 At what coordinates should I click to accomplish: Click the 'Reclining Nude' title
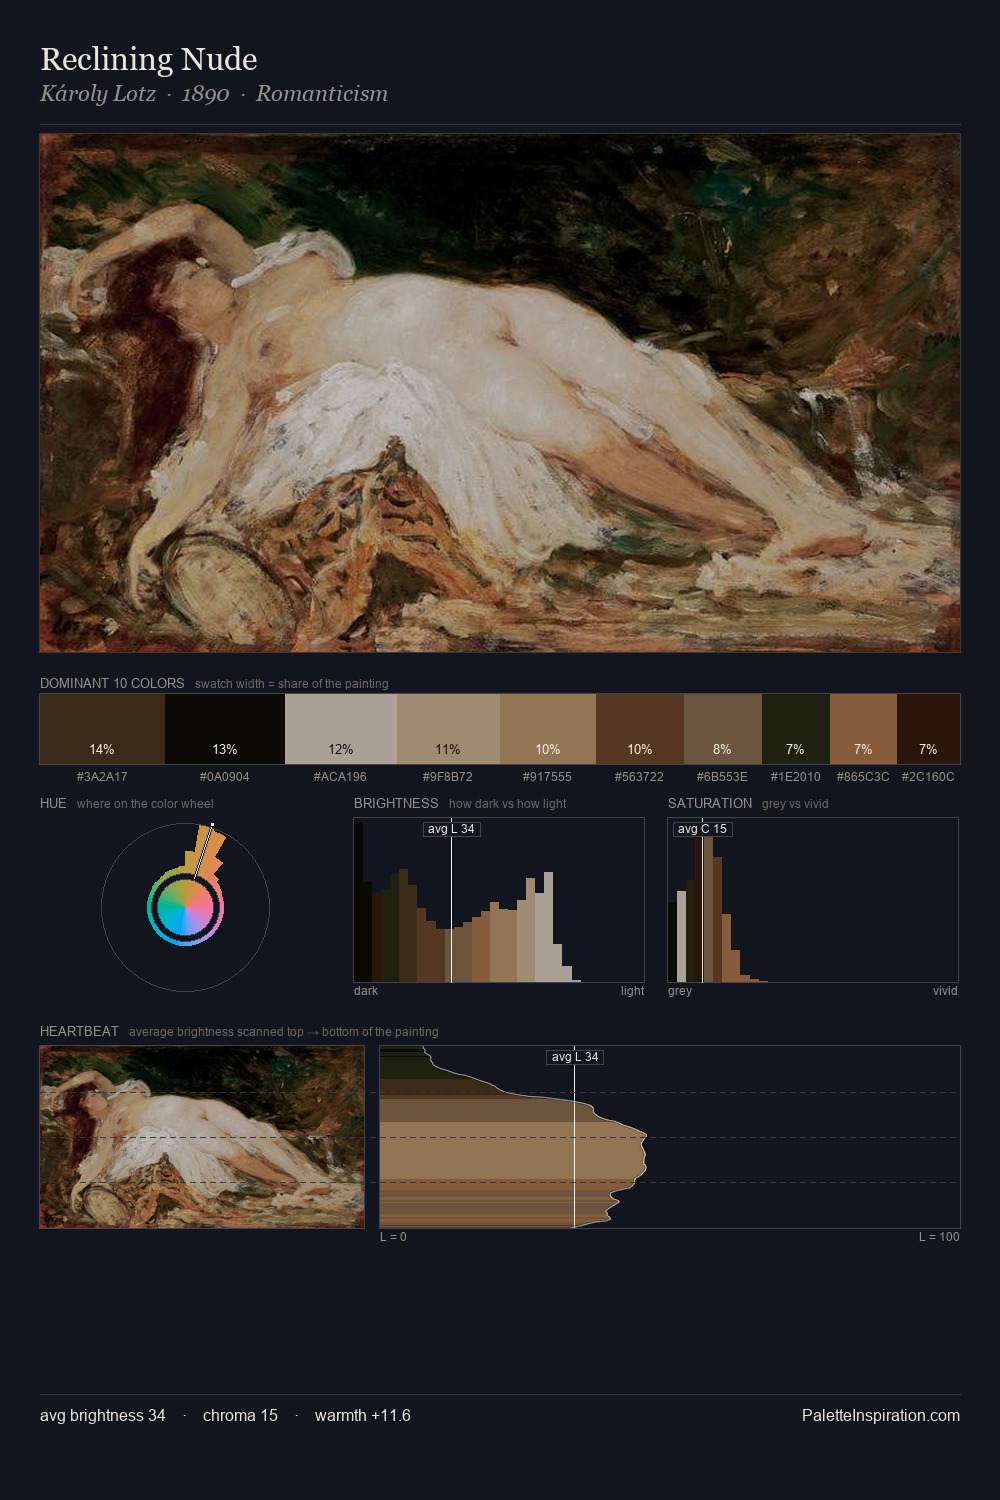coord(149,59)
